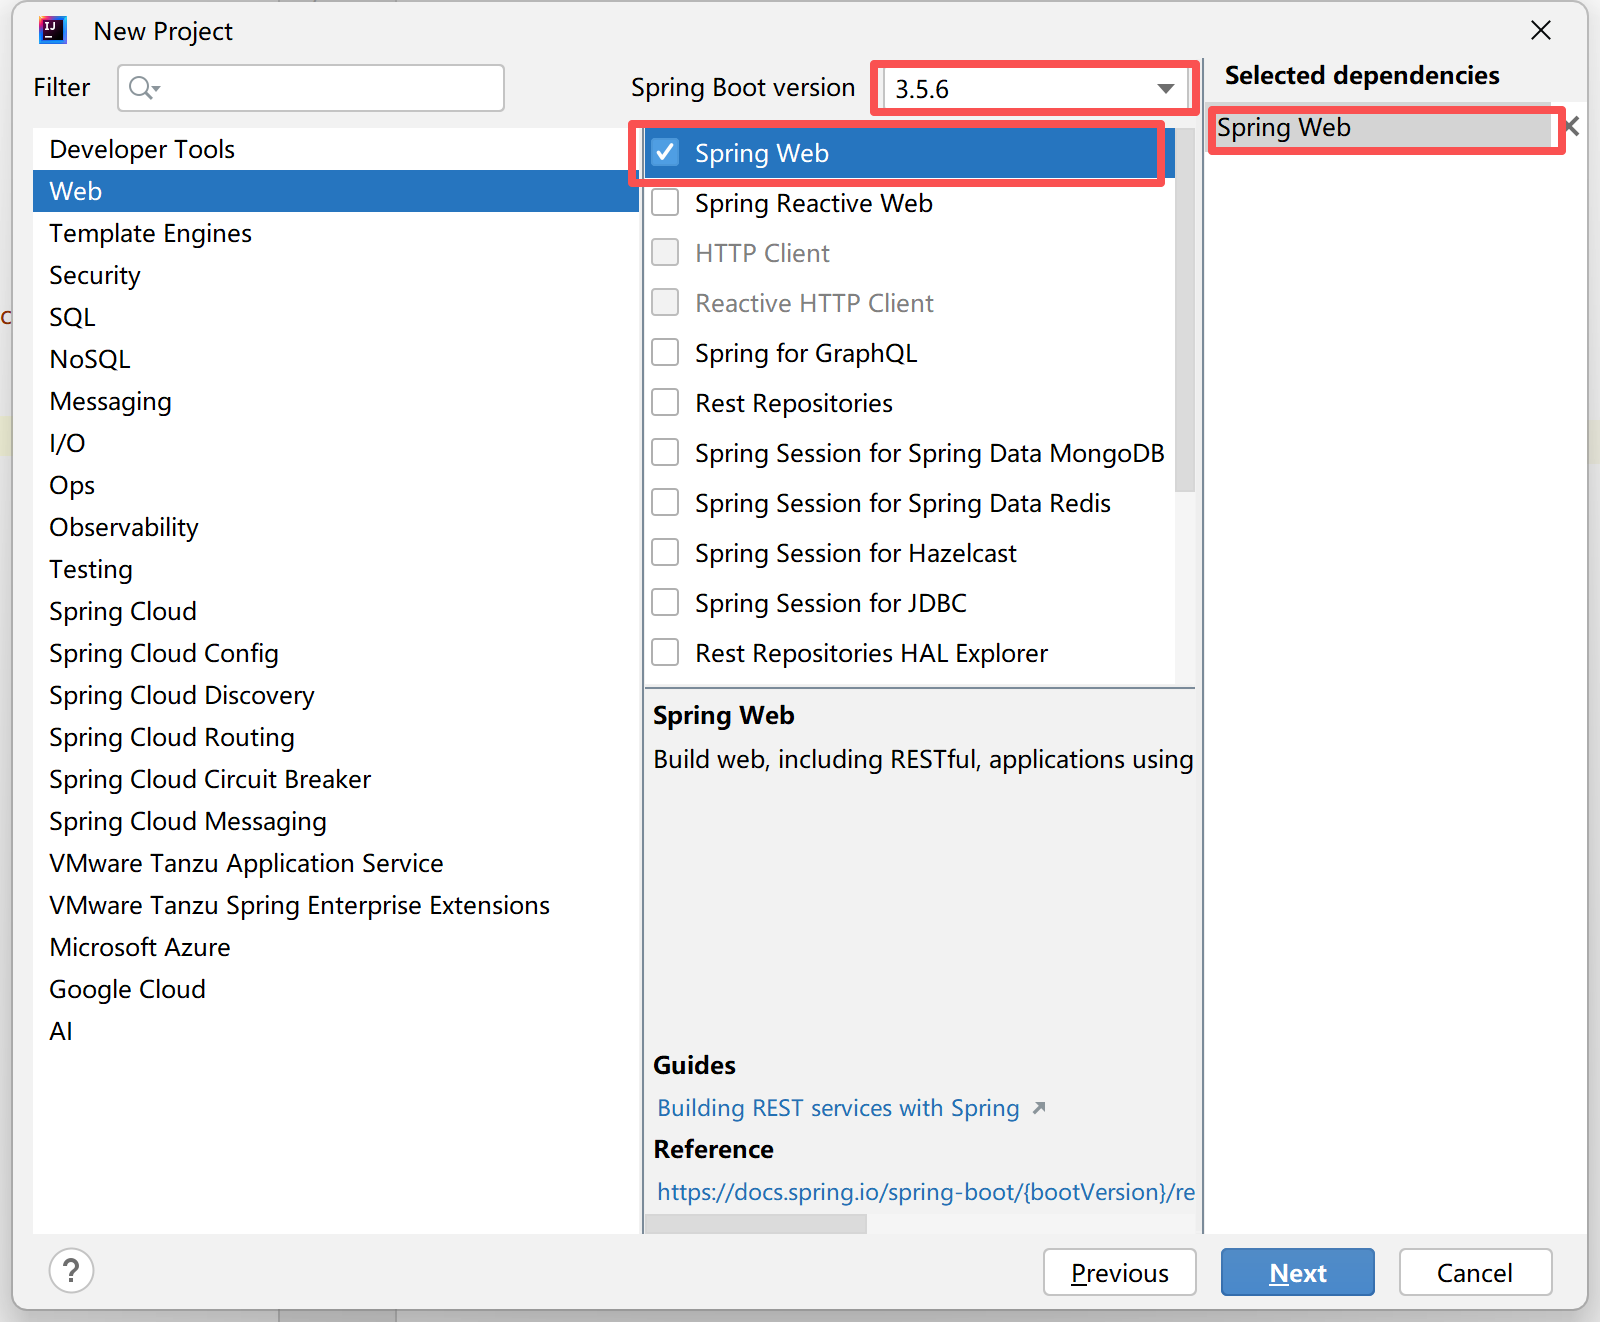Remove Spring Web using the X icon
The width and height of the screenshot is (1600, 1322).
tap(1570, 126)
